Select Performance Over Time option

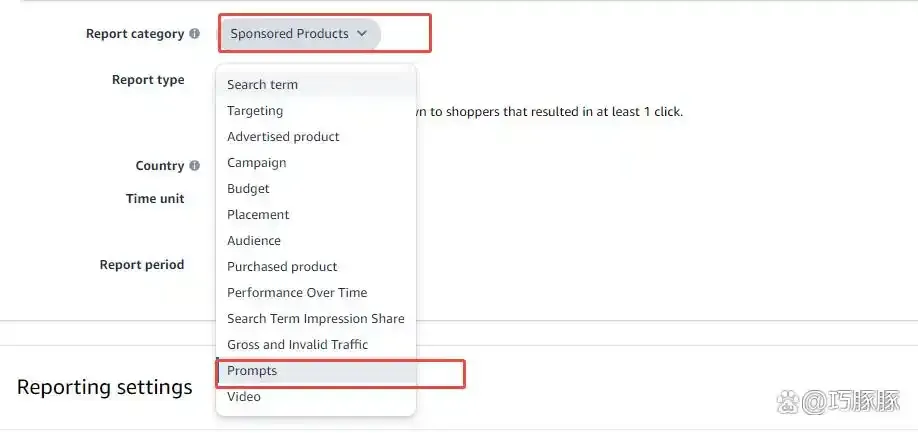tap(297, 293)
